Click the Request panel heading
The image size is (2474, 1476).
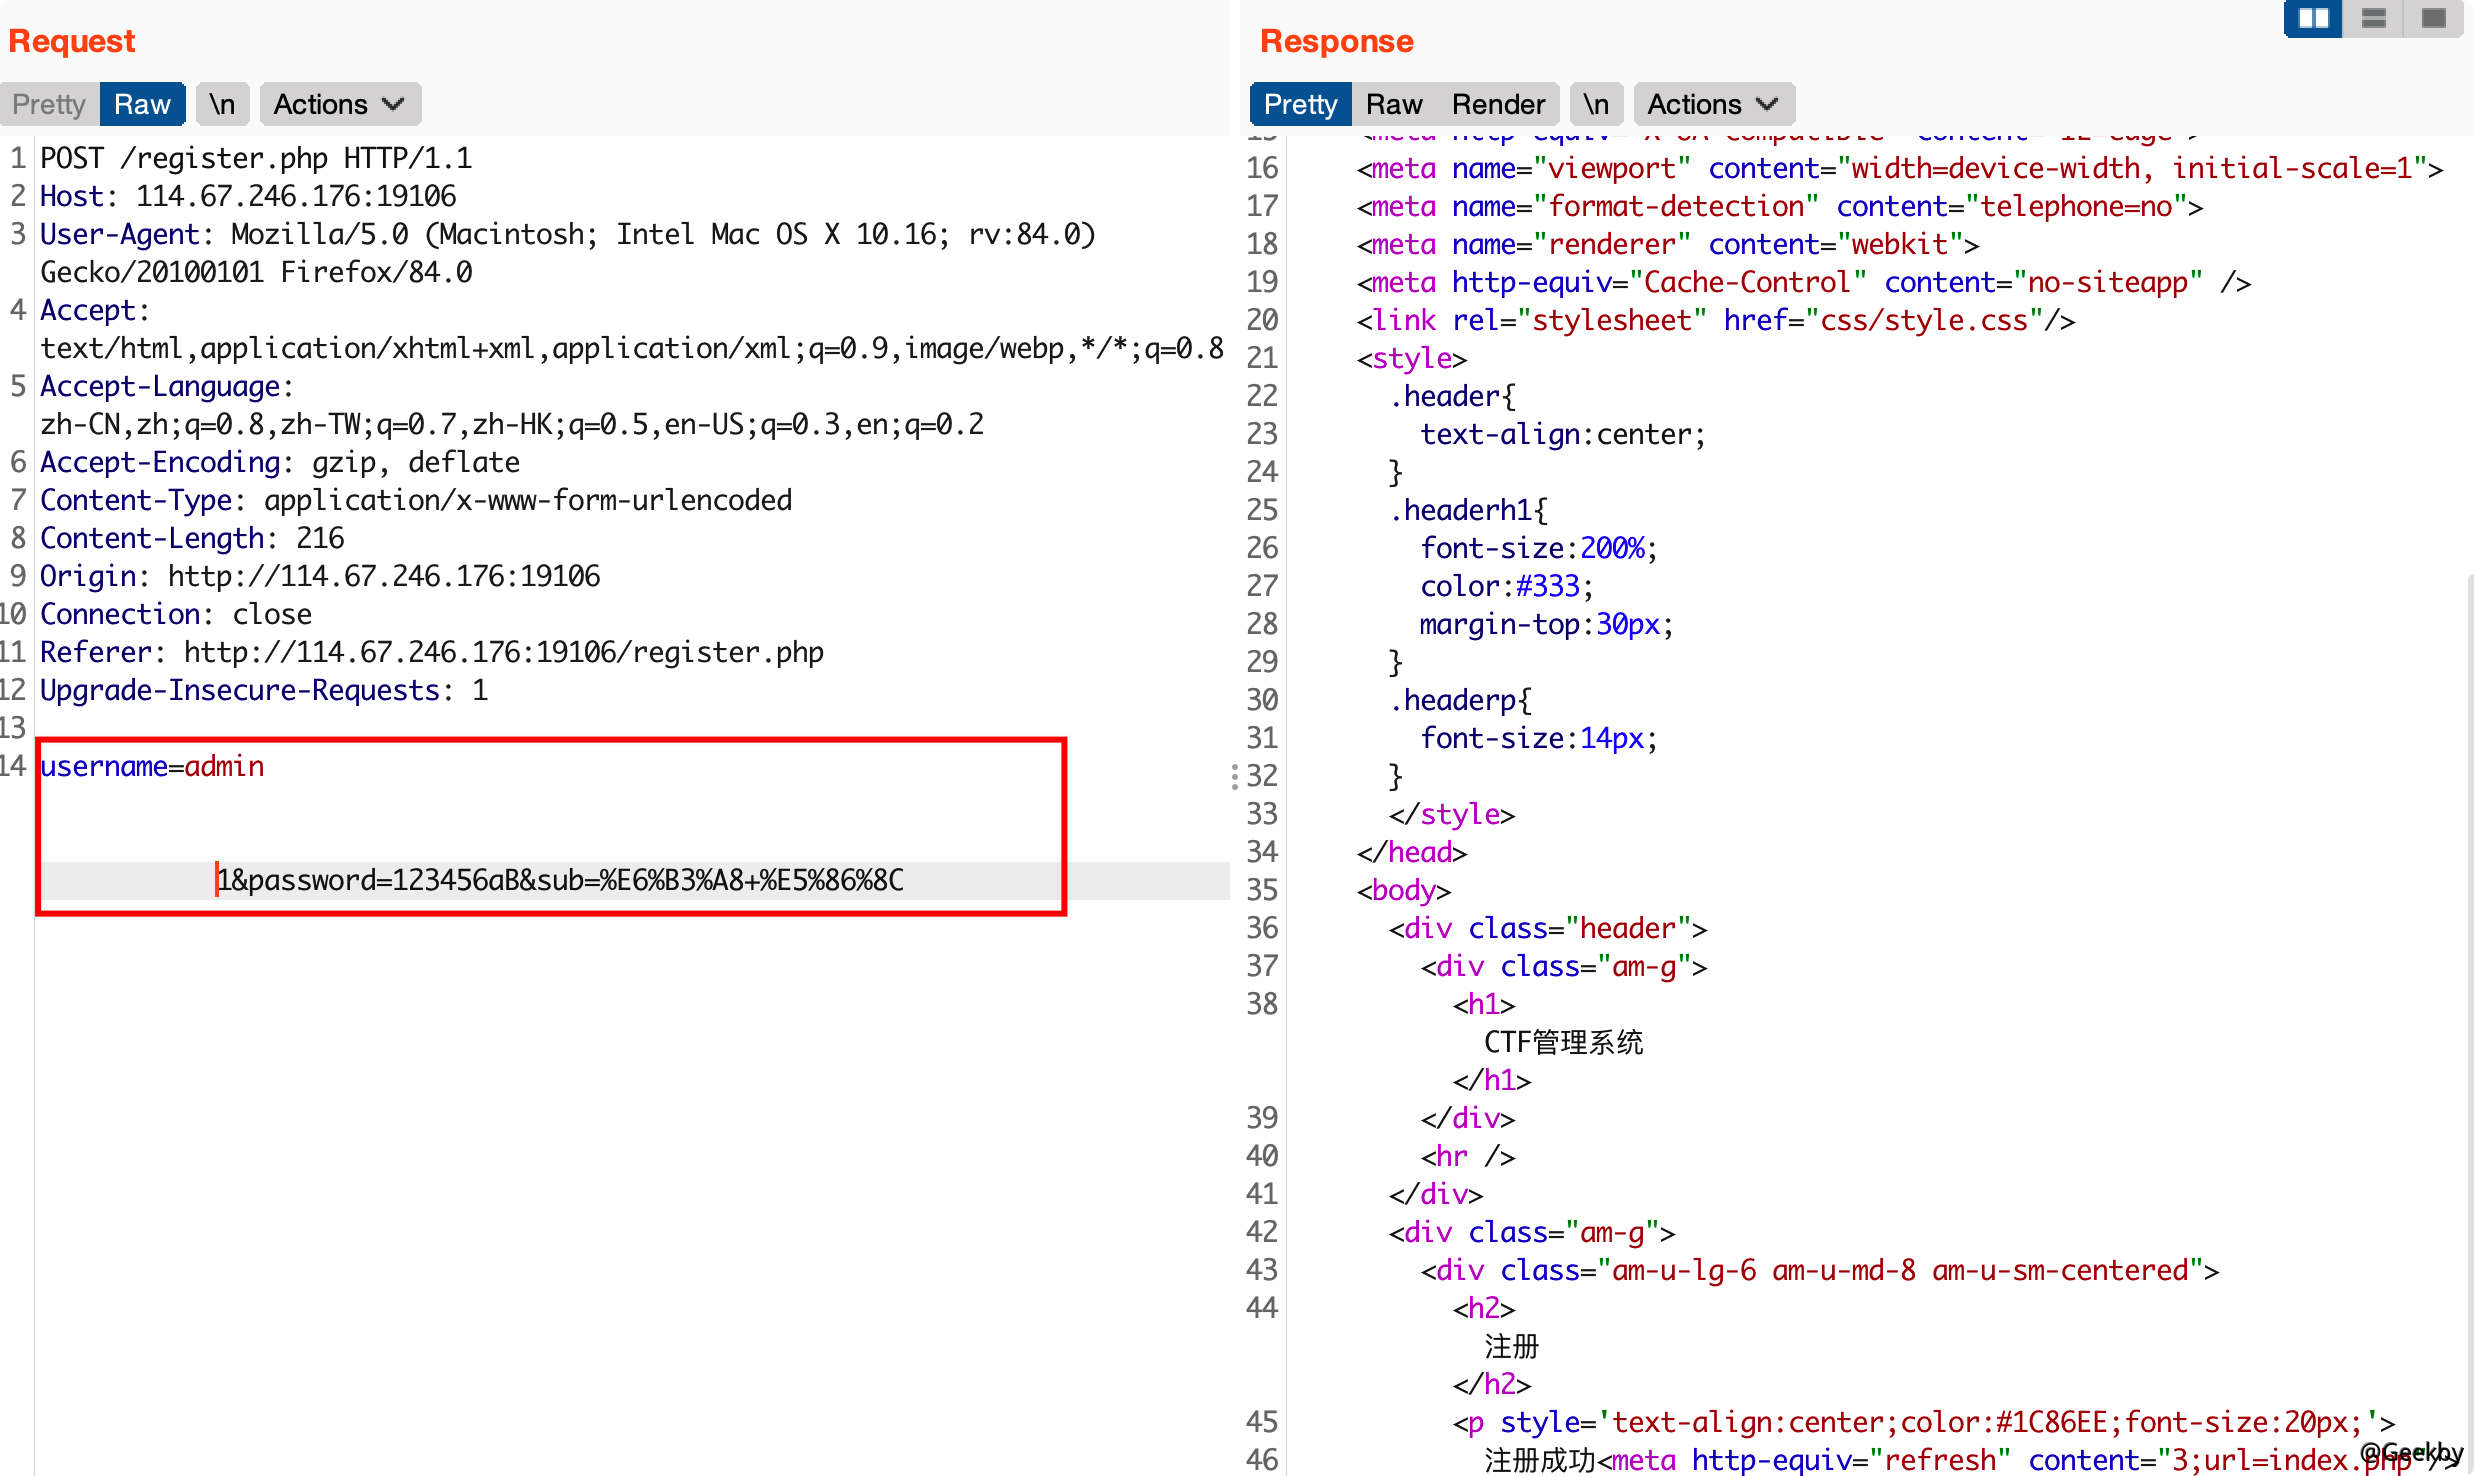71,41
